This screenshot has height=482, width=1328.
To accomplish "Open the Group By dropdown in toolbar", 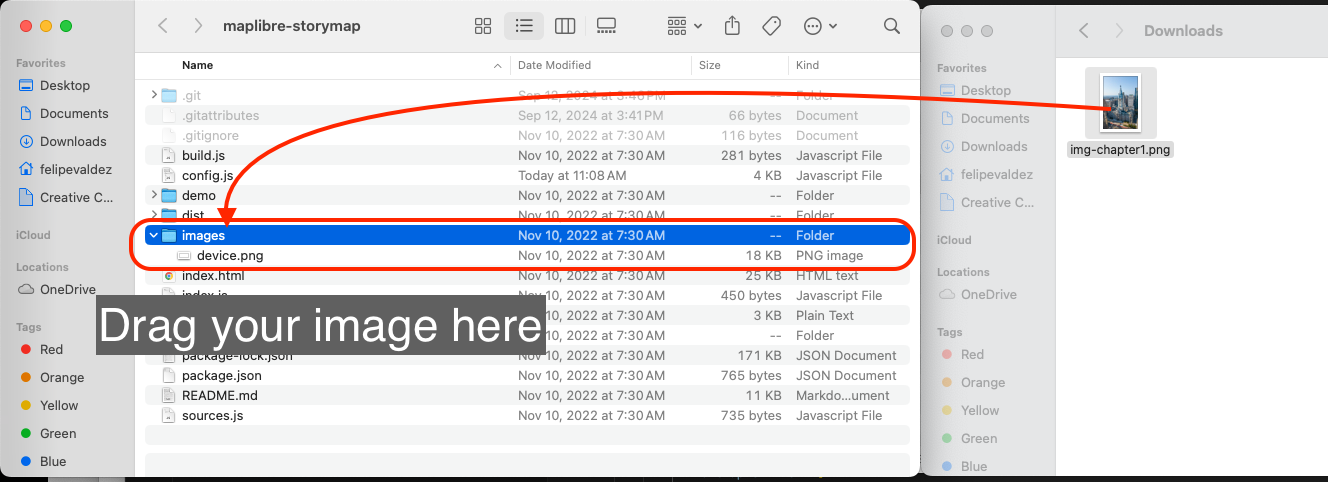I will pyautogui.click(x=685, y=26).
